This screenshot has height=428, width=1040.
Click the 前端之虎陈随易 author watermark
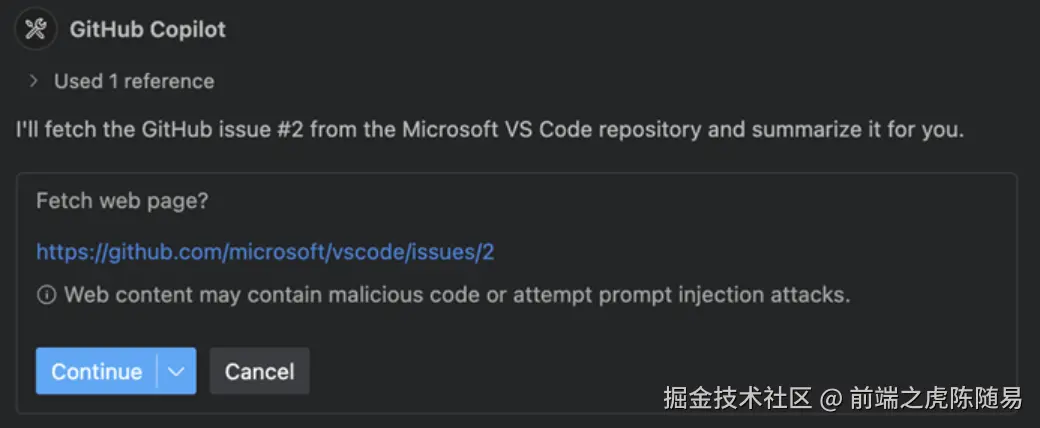936,398
